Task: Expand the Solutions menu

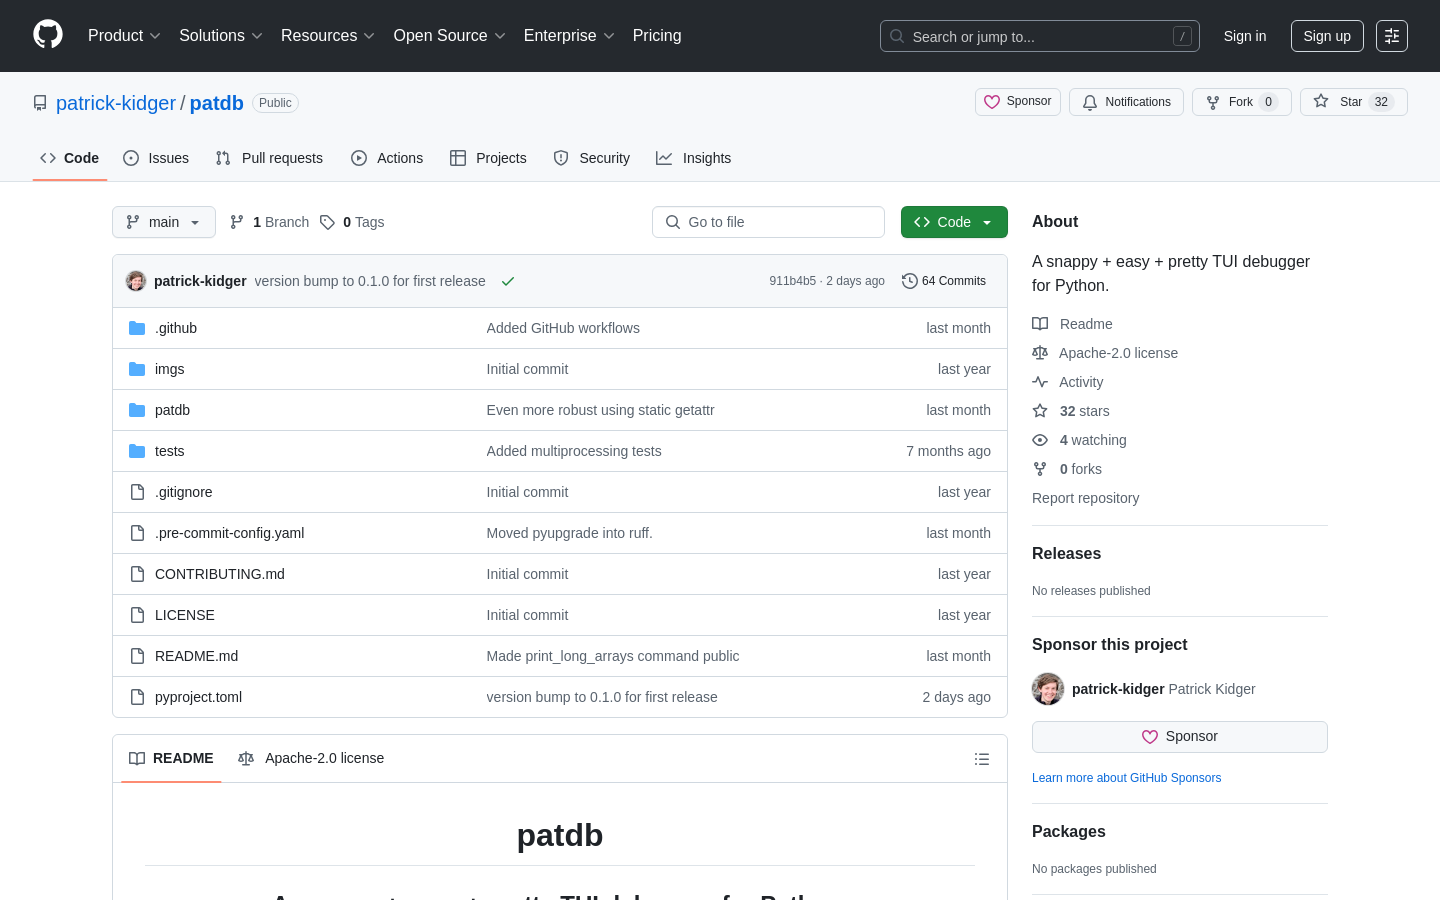Action: [x=220, y=36]
